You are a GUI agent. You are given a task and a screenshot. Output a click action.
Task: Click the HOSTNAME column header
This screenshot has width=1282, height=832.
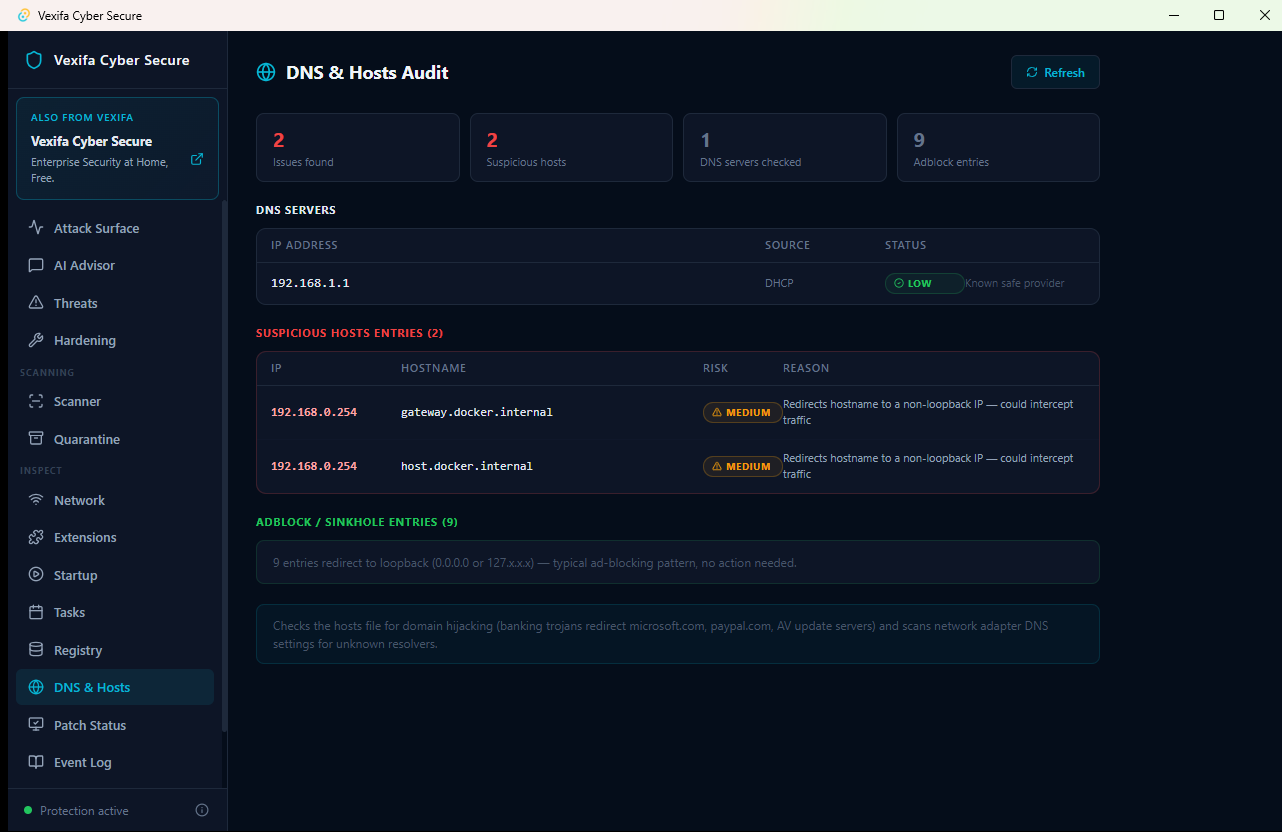click(434, 368)
